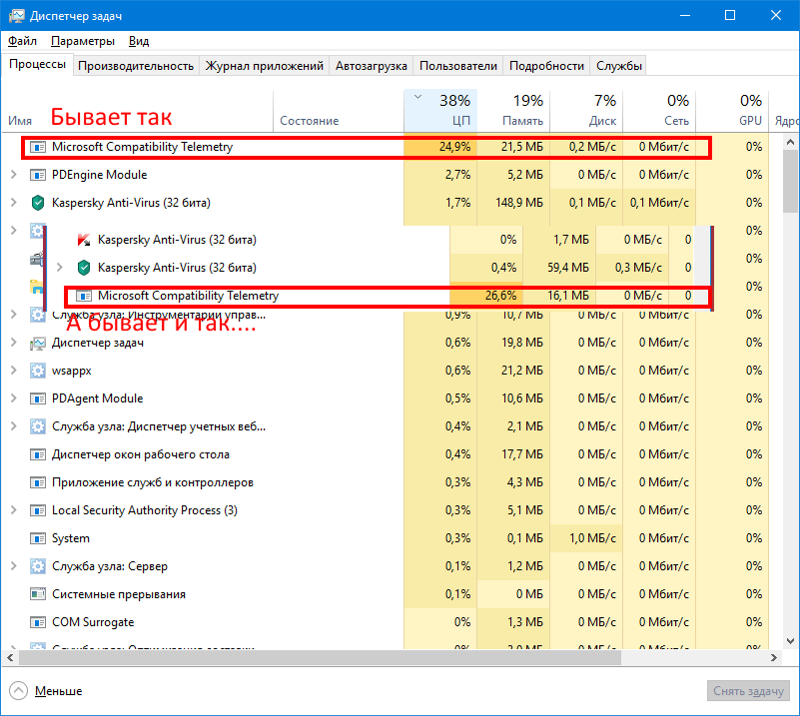This screenshot has width=800, height=716.
Task: Click the COM Surrogate process icon
Action: pos(38,622)
